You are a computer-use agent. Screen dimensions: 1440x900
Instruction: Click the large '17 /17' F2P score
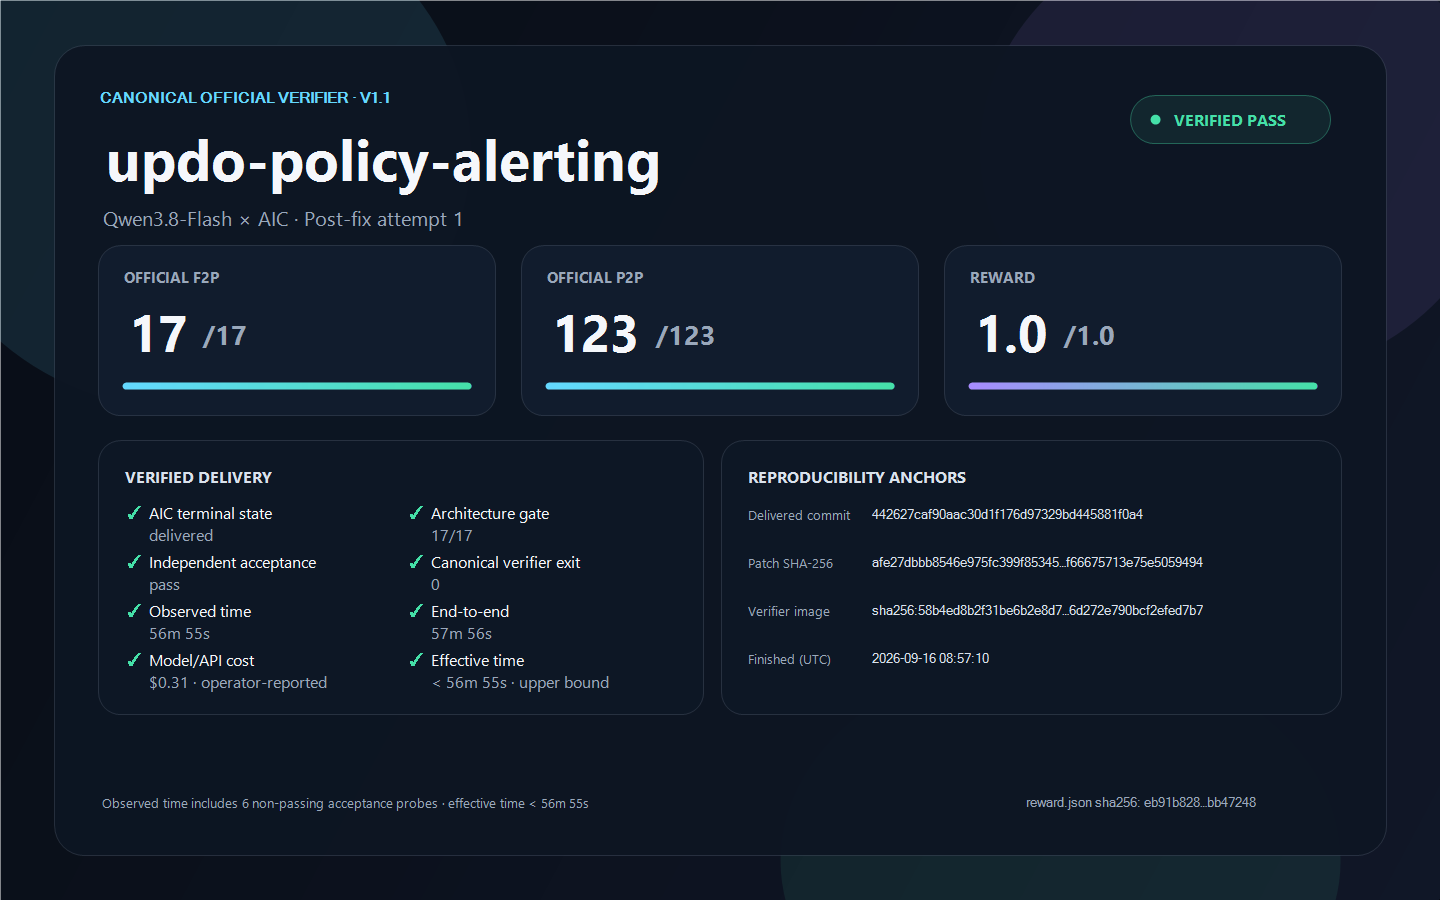(189, 334)
